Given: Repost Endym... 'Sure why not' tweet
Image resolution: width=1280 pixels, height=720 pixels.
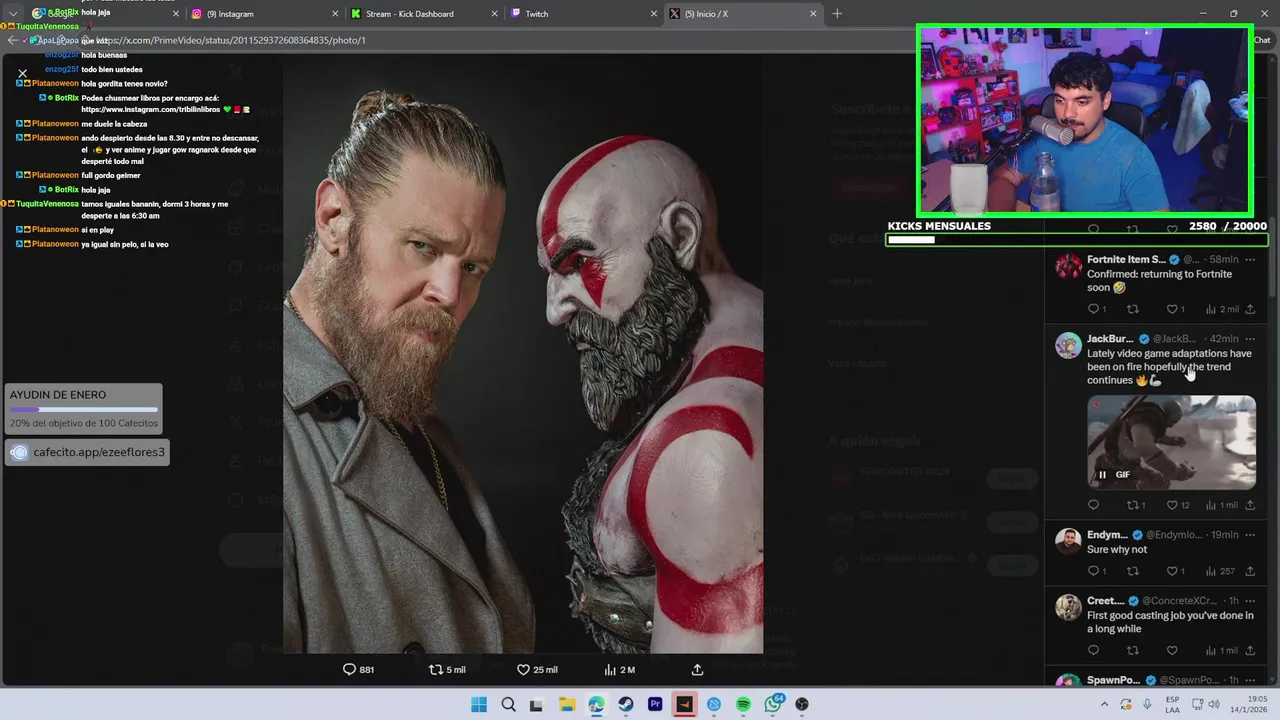Looking at the screenshot, I should tap(1133, 571).
